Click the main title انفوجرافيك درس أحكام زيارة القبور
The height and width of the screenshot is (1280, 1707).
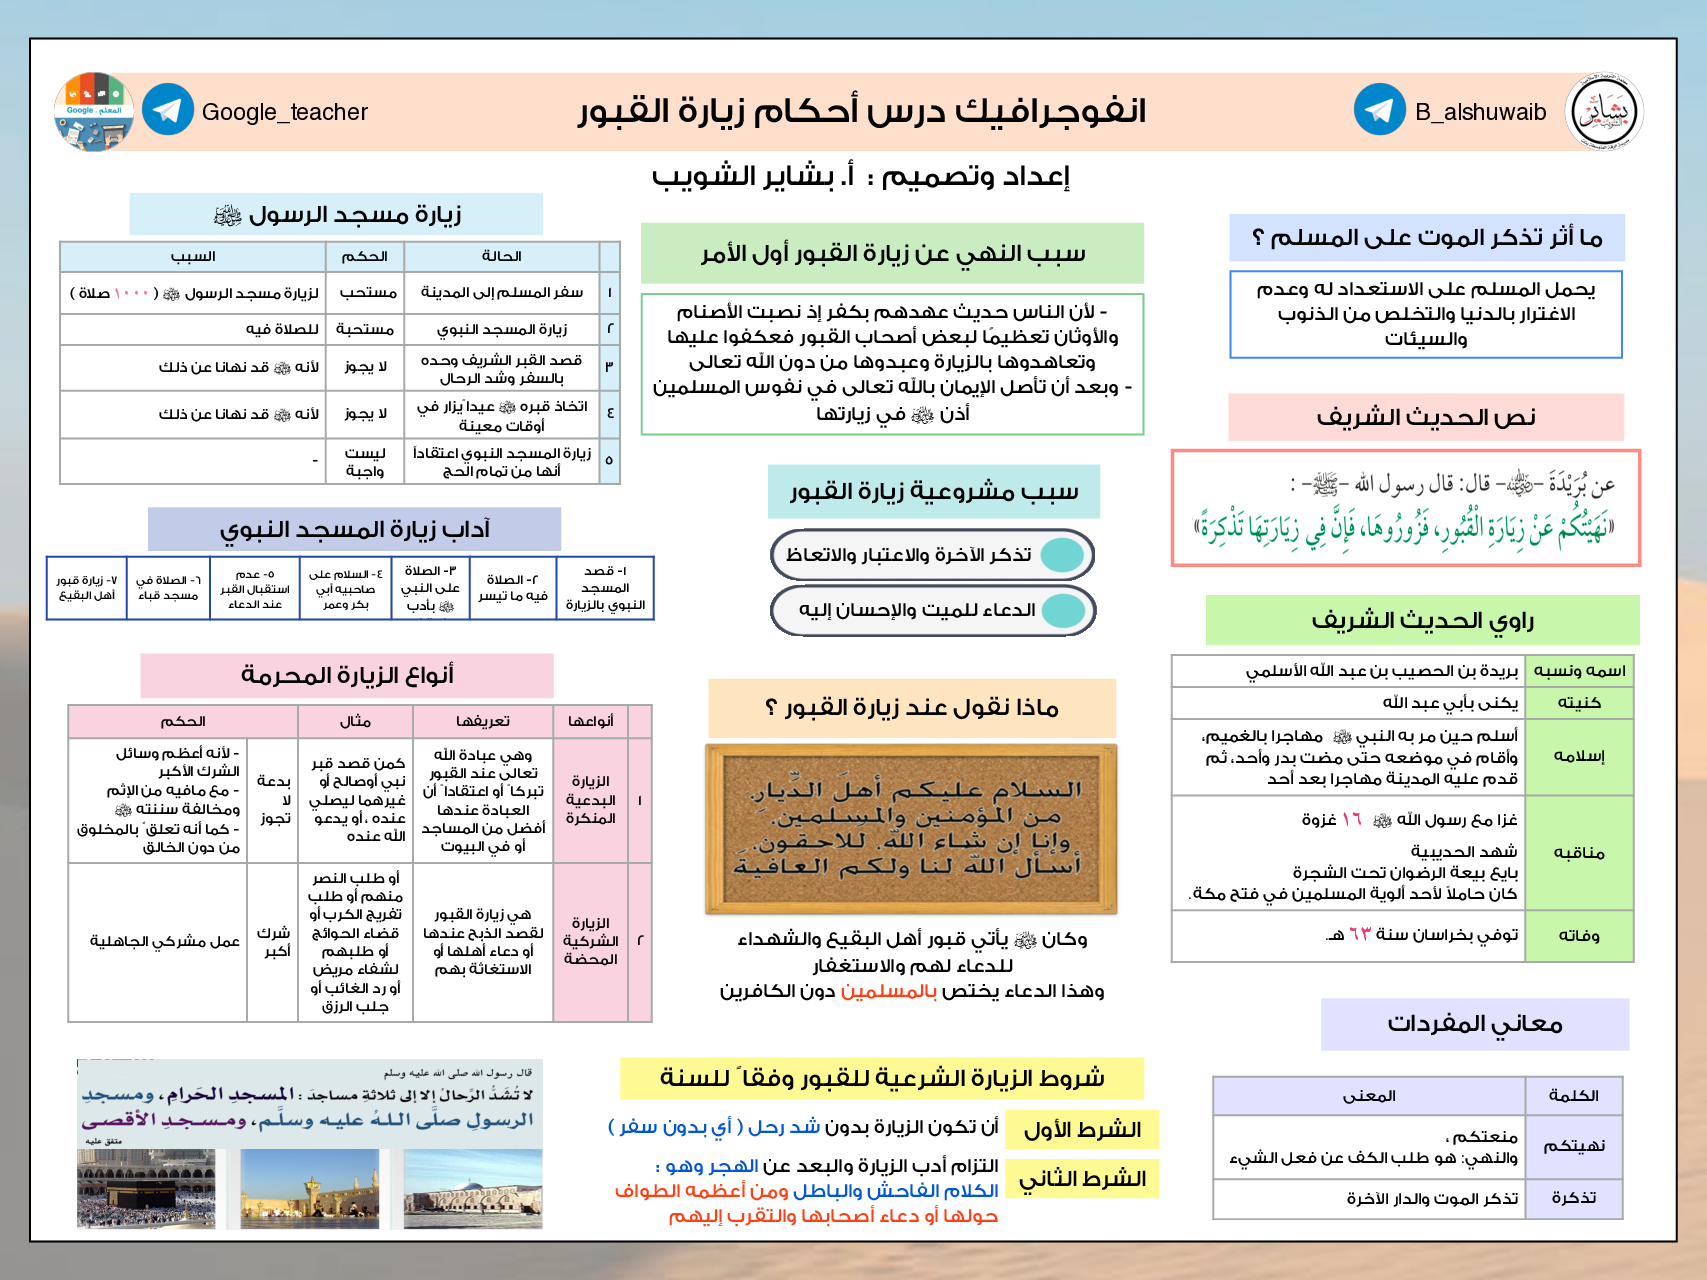861,111
